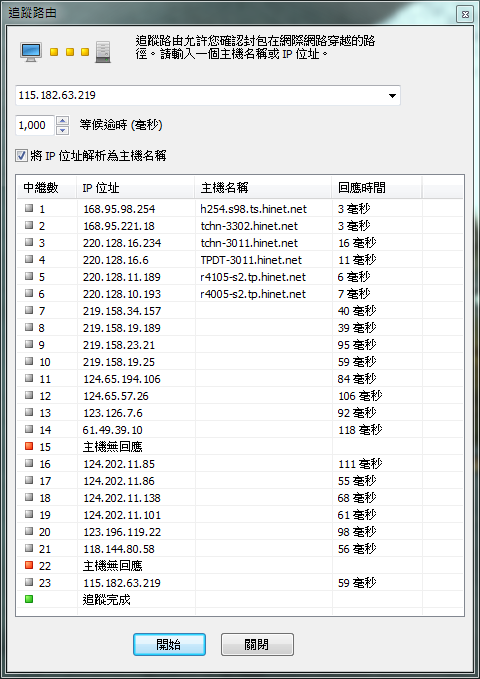
Task: Select host name TPDT-3011.hinet.net
Action: 251,260
